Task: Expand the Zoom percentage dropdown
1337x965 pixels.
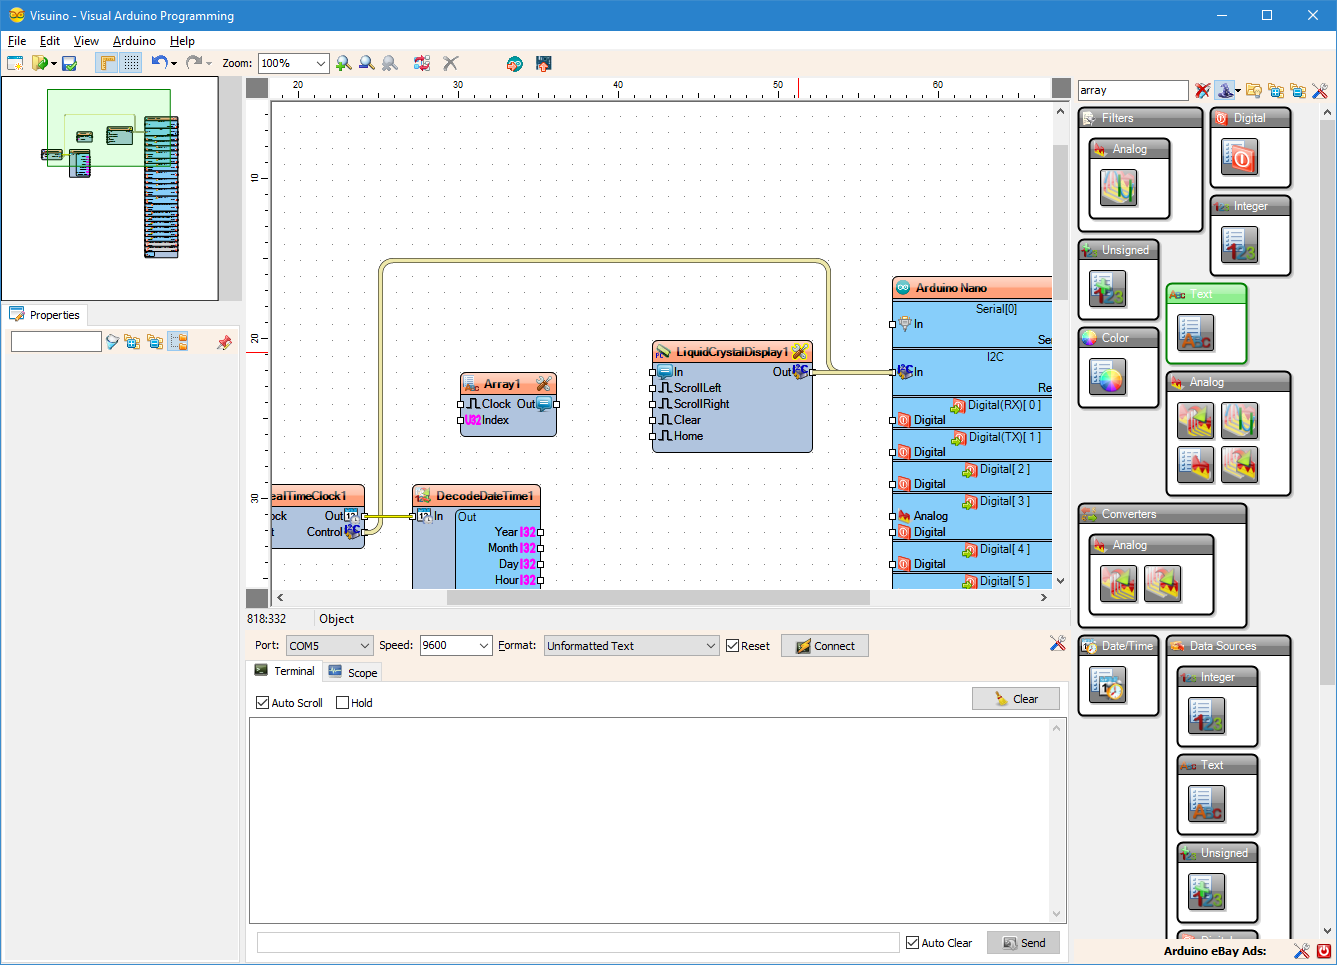Action: 320,63
